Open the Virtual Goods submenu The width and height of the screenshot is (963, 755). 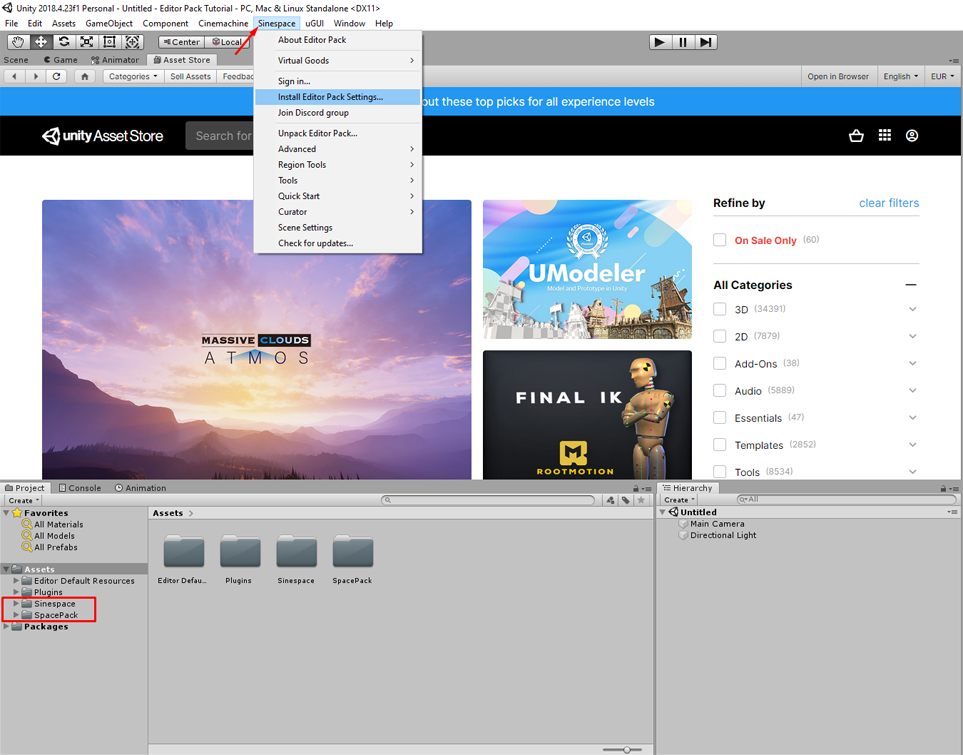point(337,60)
